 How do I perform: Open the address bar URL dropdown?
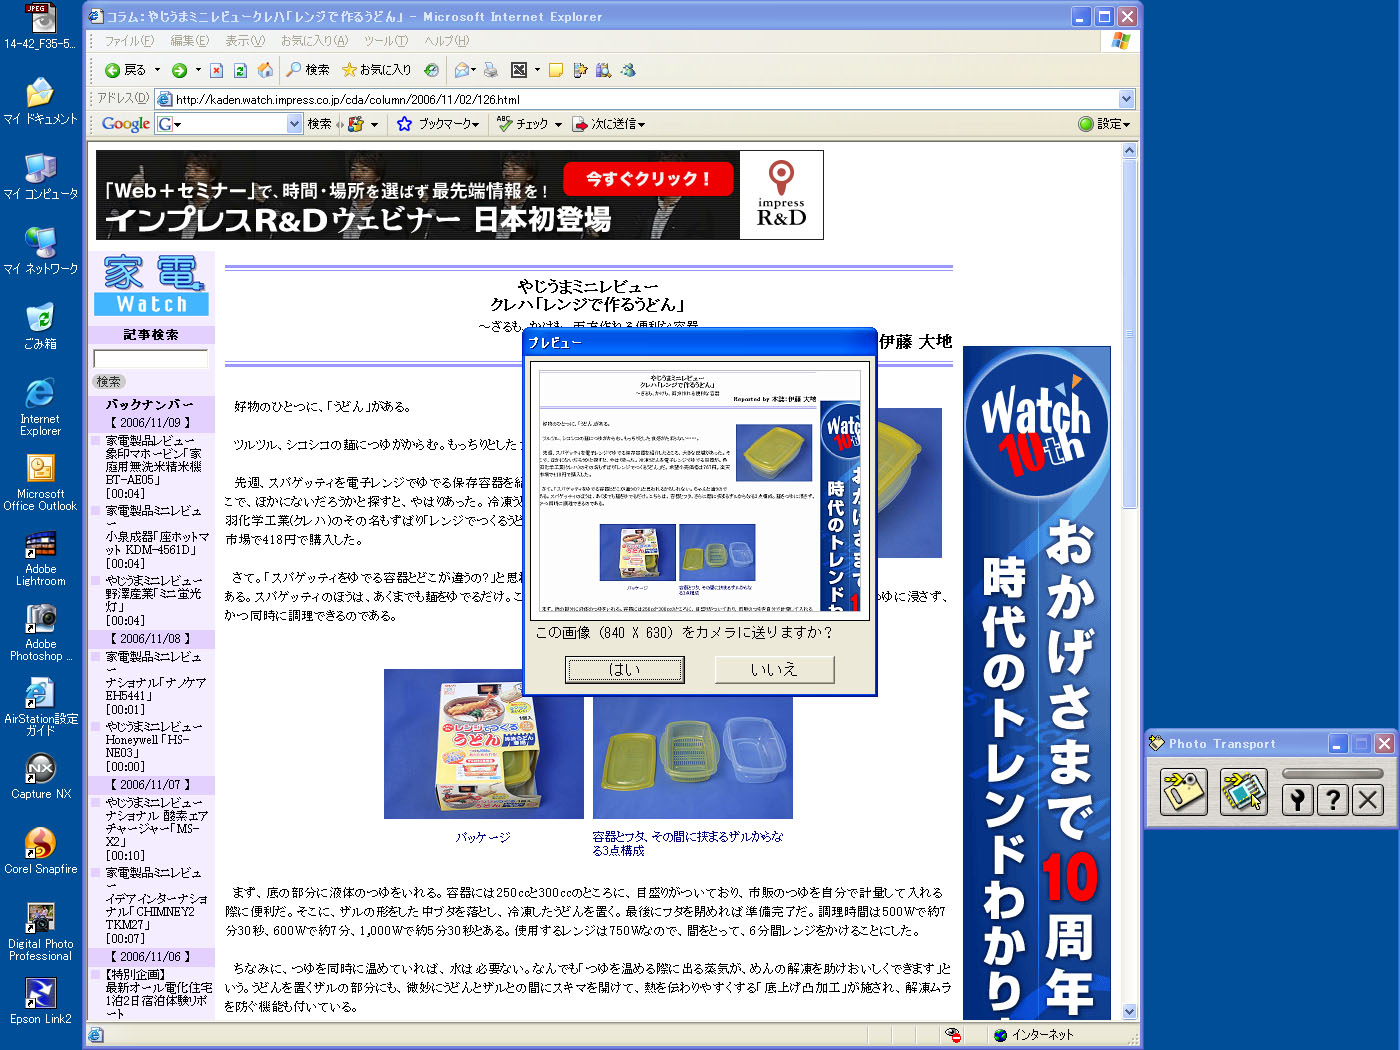pyautogui.click(x=1126, y=99)
